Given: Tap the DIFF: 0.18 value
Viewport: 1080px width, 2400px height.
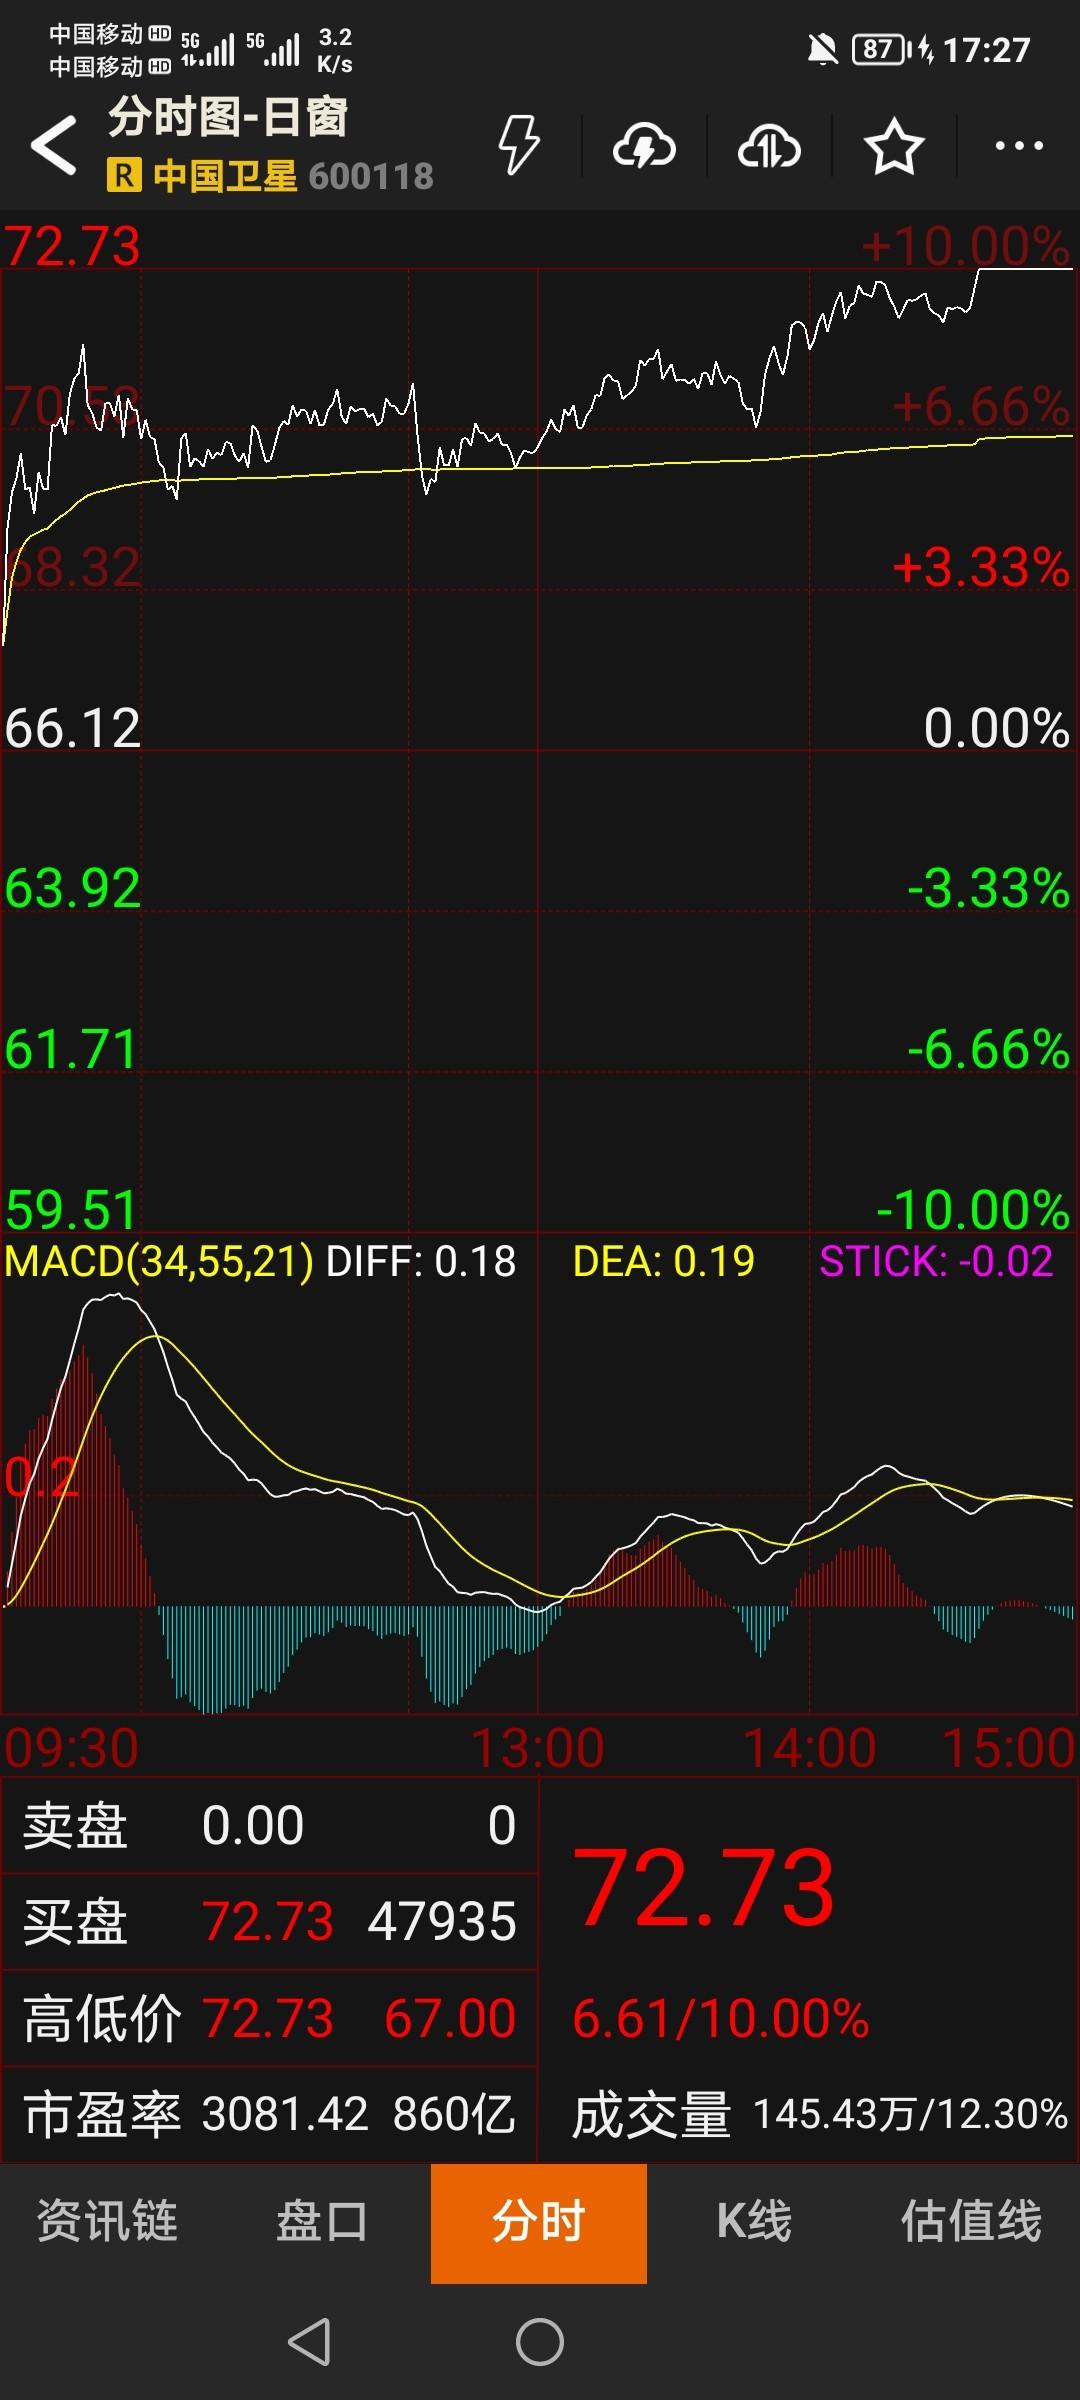Looking at the screenshot, I should coord(421,1261).
